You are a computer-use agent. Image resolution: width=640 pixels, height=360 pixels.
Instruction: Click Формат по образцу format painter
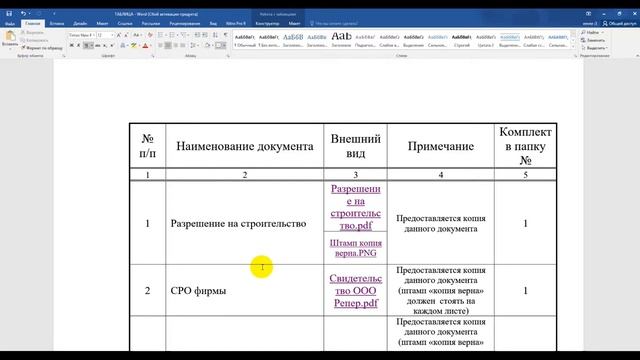[x=42, y=48]
